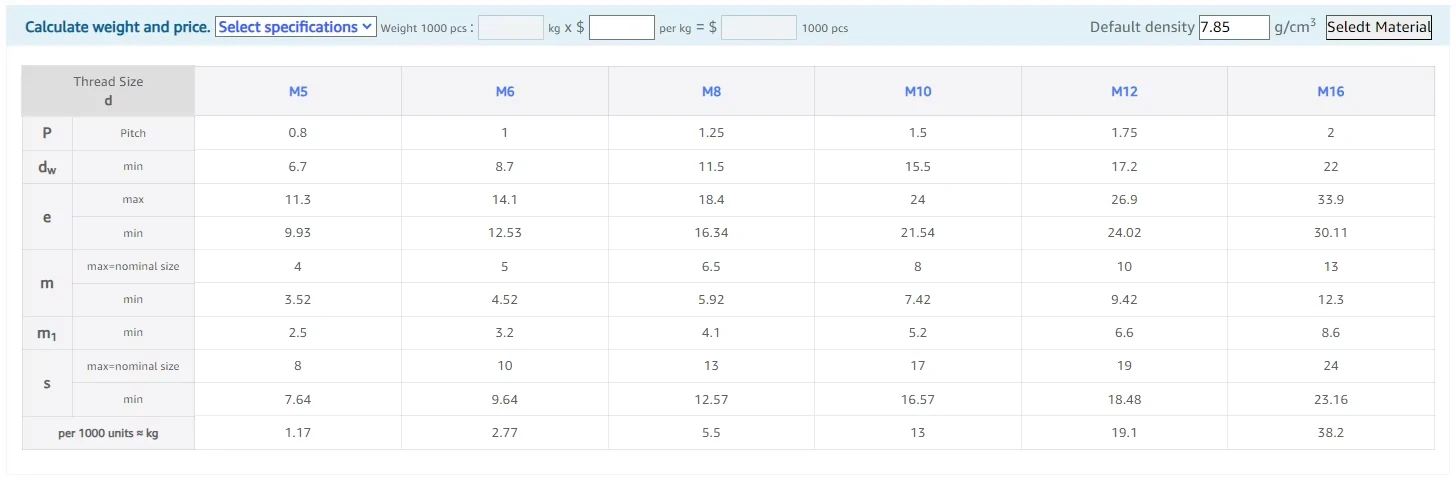Select weight value 19.1 kg
The width and height of the screenshot is (1456, 482).
click(x=1124, y=433)
